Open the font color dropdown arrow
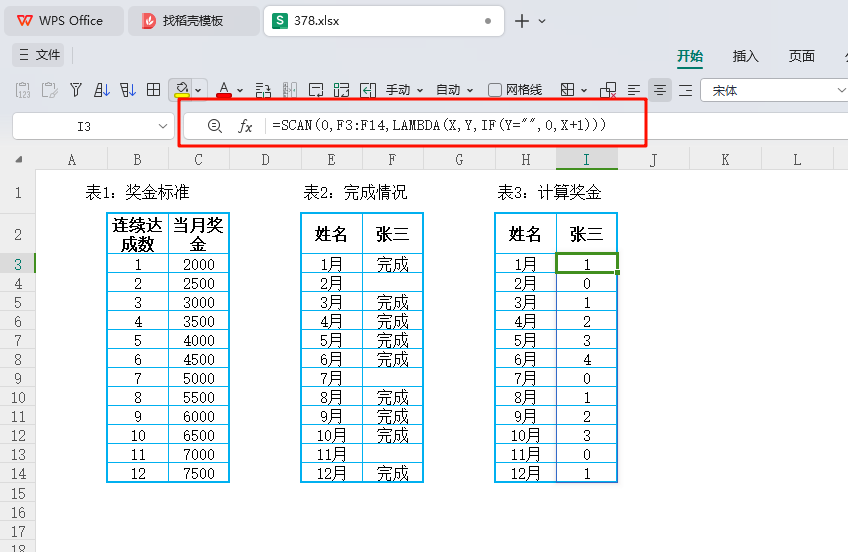848x552 pixels. tap(240, 90)
